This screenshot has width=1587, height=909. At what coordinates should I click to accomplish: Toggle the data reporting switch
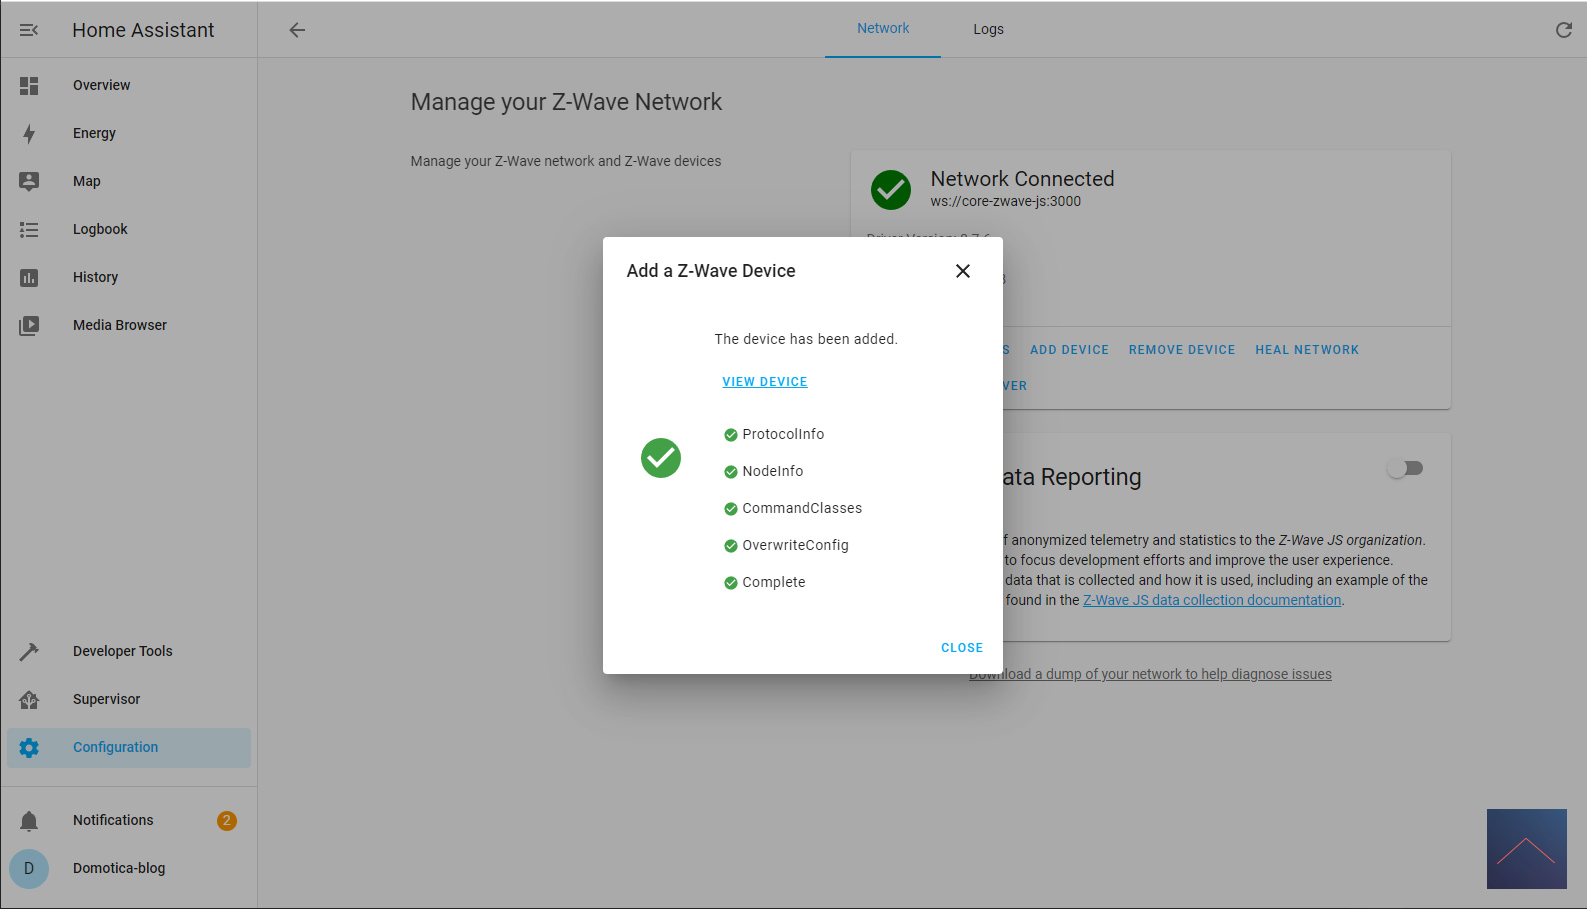[x=1405, y=468]
